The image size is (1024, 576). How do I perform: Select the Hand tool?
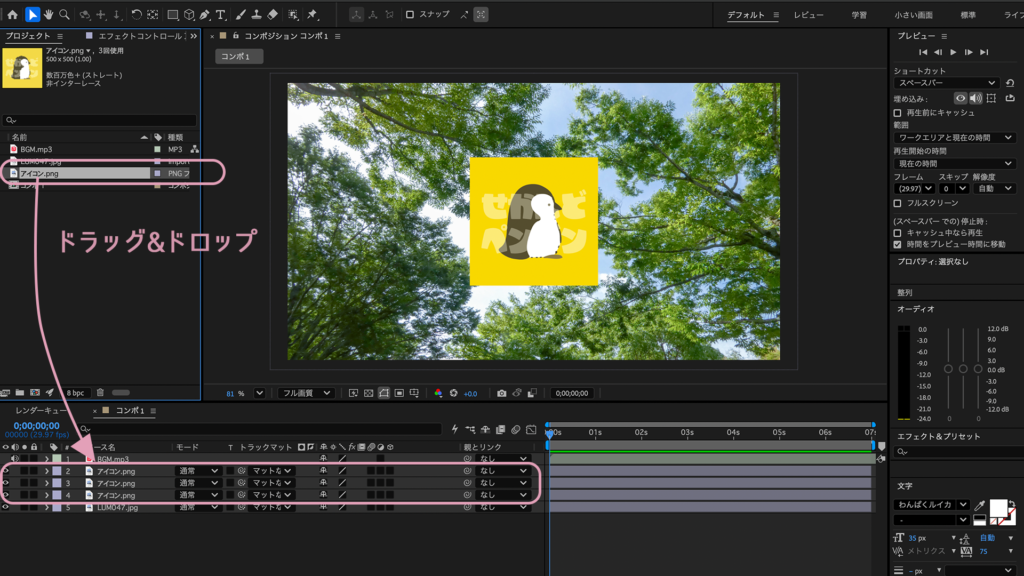48,14
